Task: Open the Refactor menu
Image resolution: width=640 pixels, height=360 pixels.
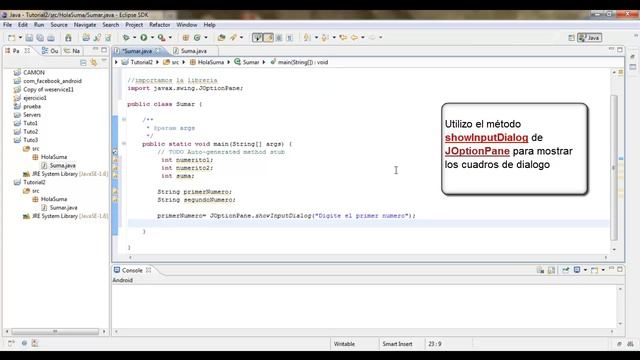Action: 160,25
